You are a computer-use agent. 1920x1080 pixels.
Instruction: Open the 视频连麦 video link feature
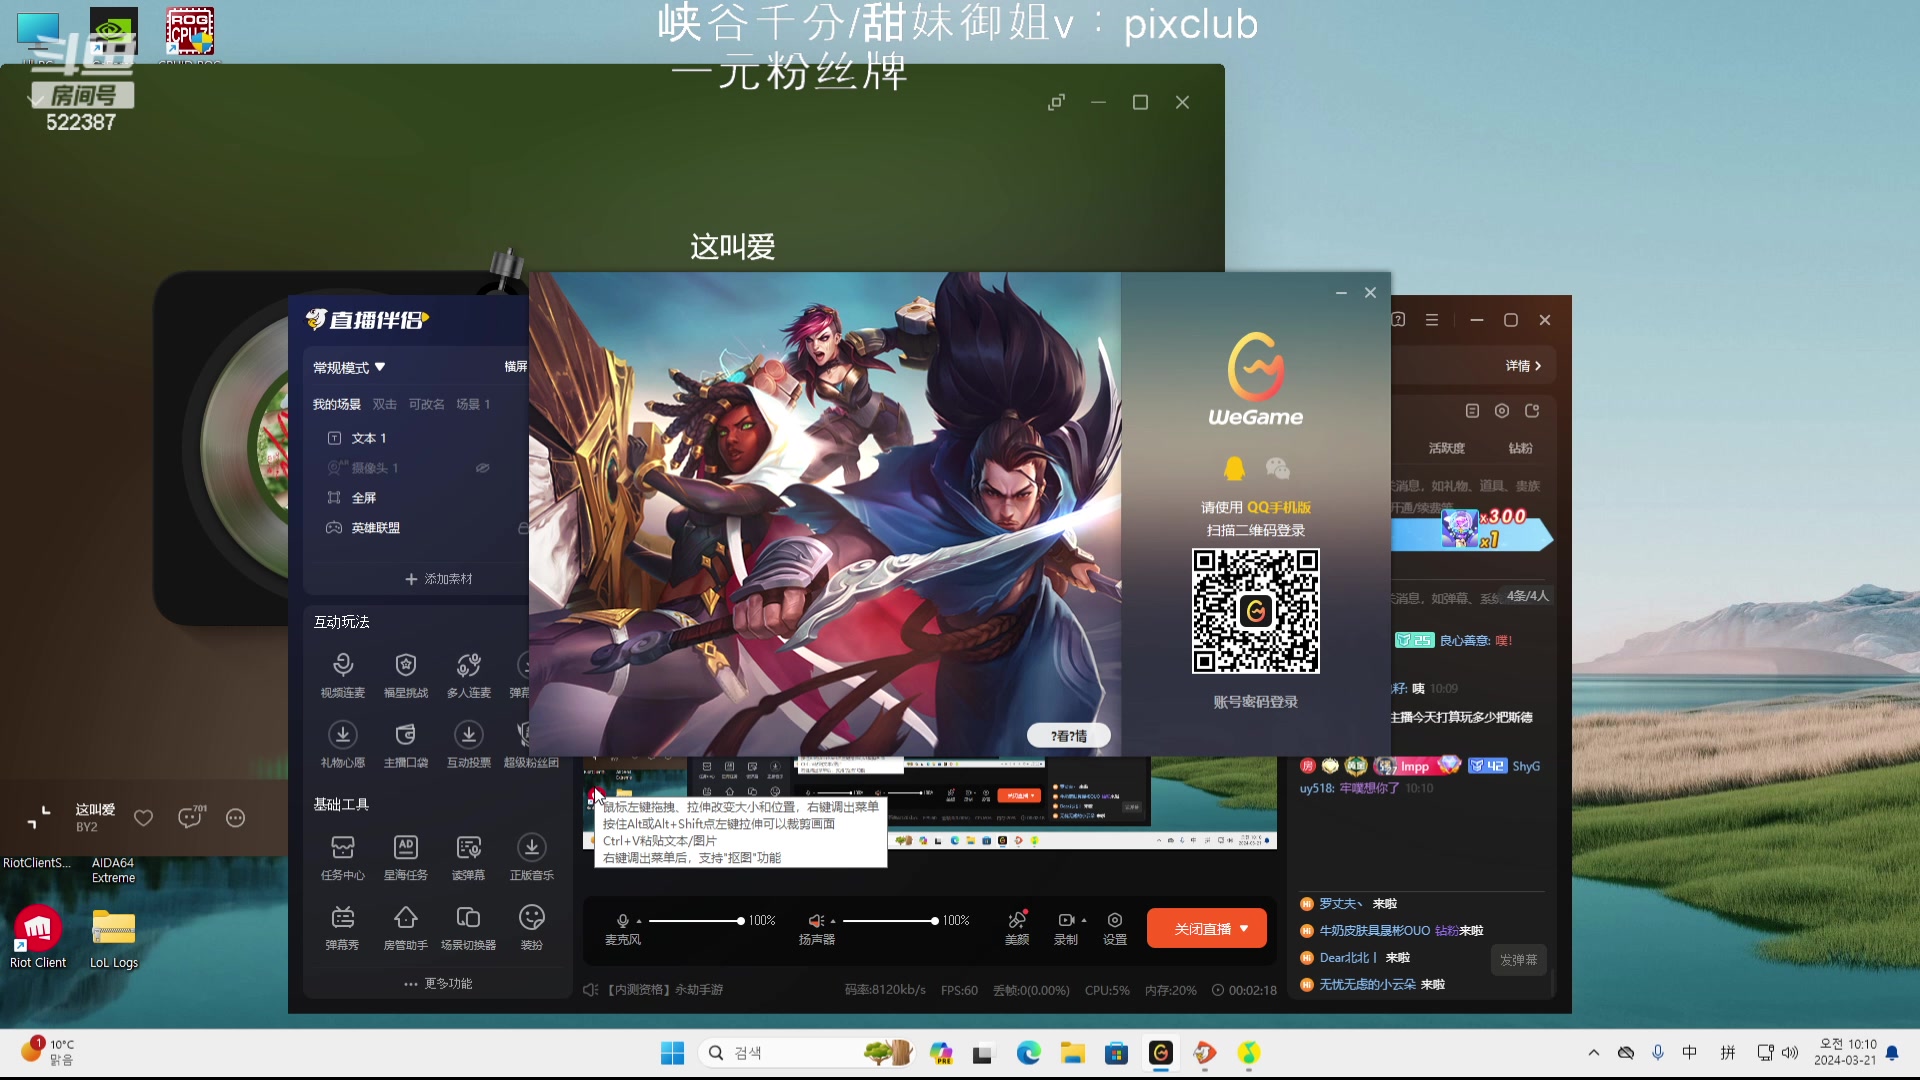tap(342, 666)
